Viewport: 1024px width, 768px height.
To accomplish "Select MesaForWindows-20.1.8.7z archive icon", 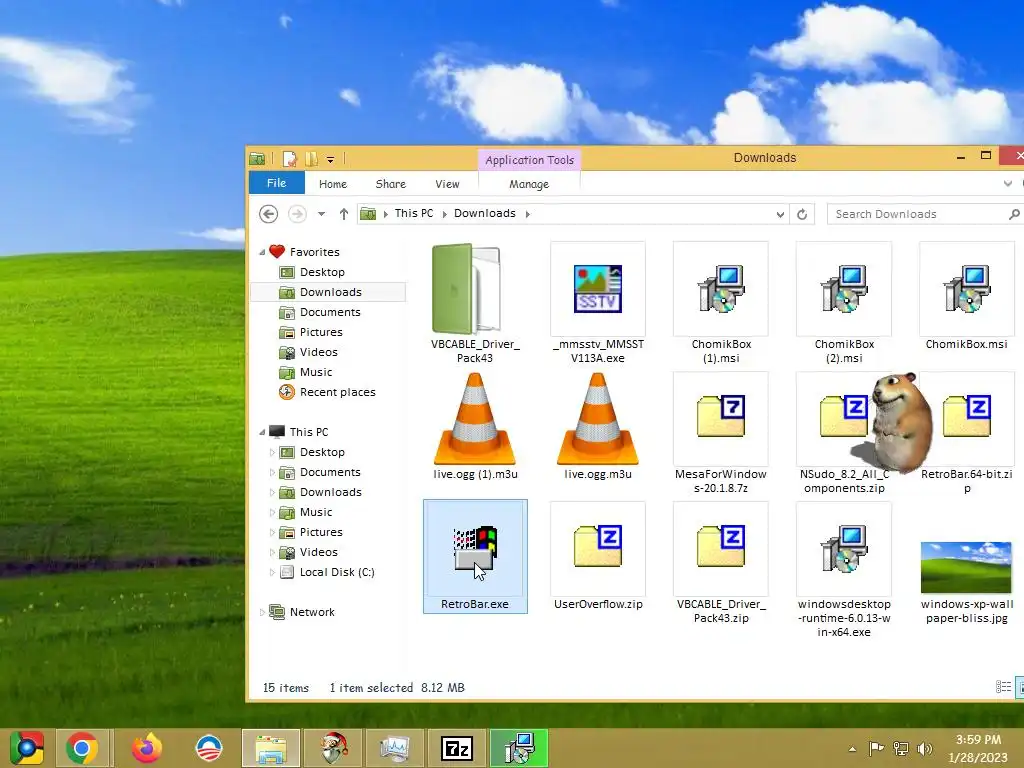I will 720,416.
